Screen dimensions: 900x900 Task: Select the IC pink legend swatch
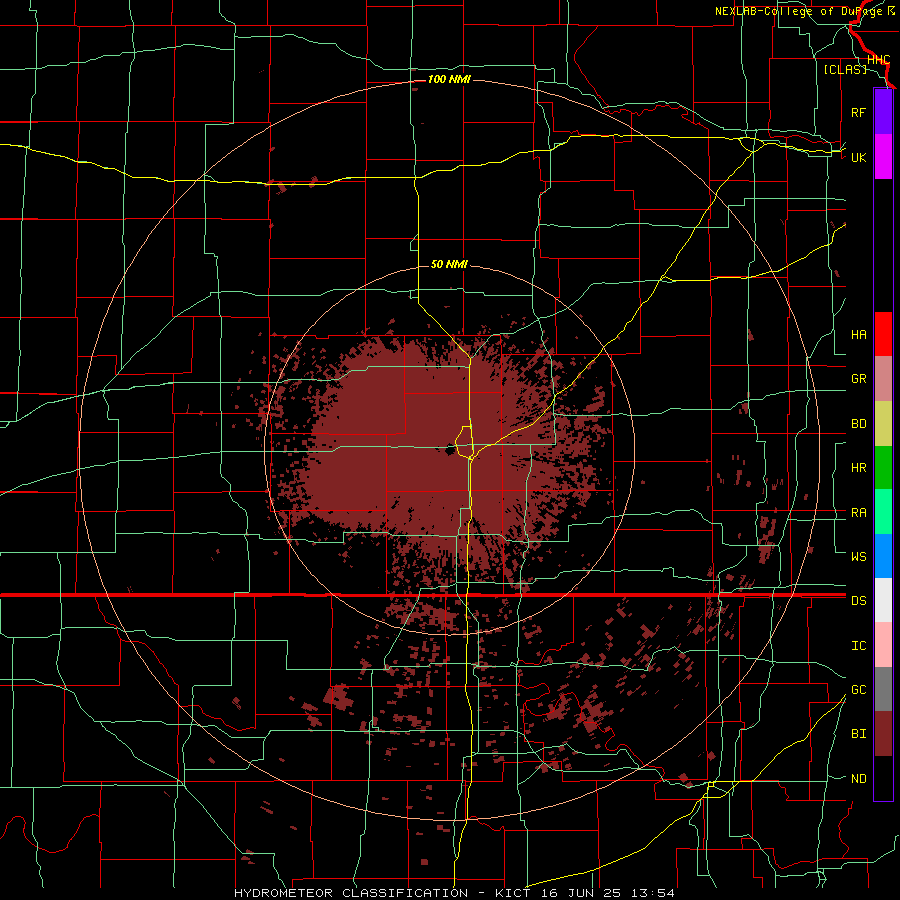883,645
